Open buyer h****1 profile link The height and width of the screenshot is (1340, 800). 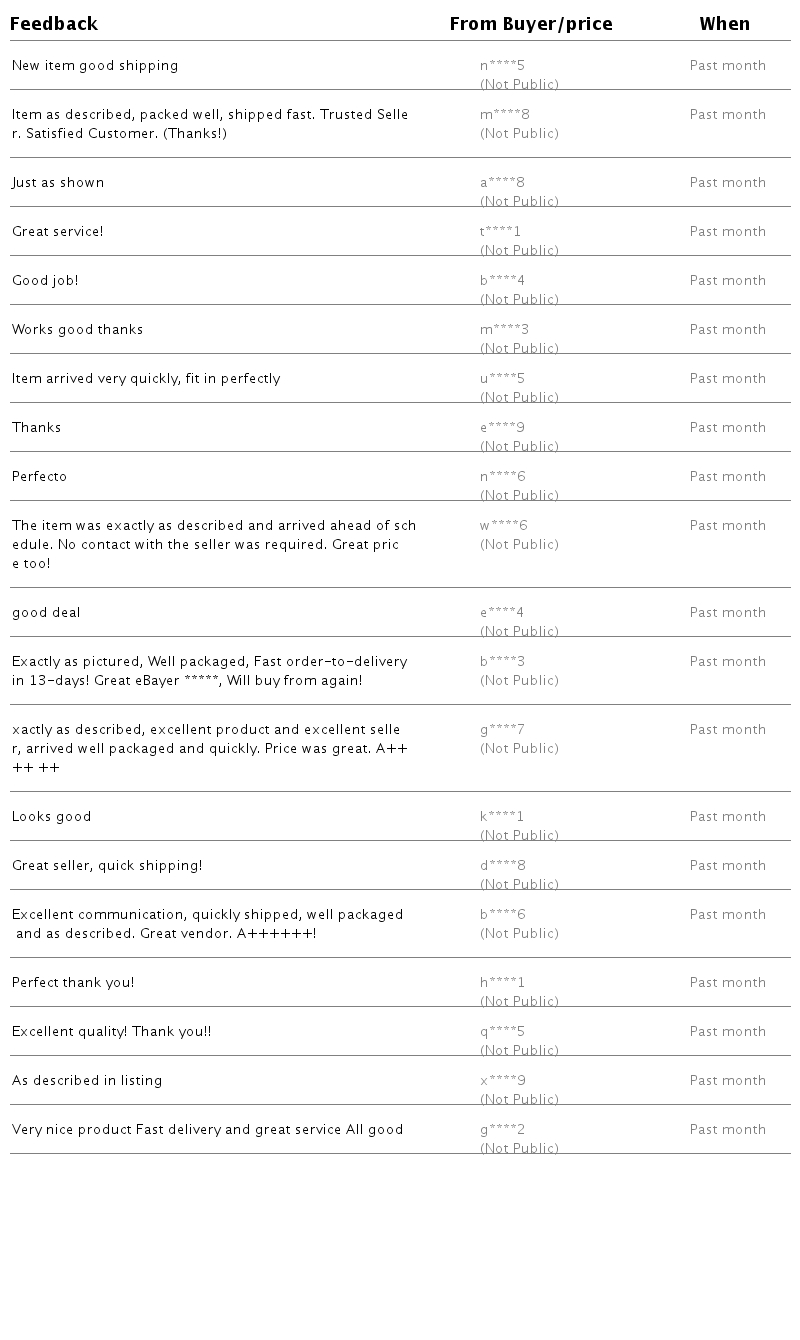pyautogui.click(x=502, y=983)
